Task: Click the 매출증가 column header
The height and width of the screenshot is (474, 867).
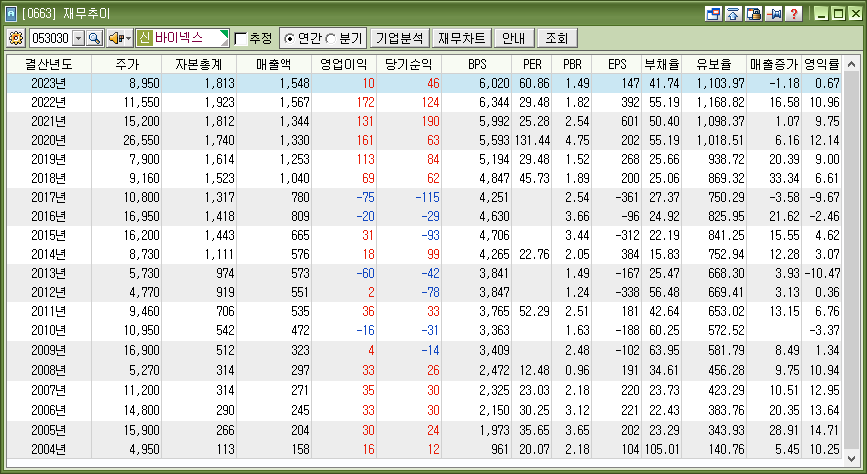Action: [x=774, y=64]
